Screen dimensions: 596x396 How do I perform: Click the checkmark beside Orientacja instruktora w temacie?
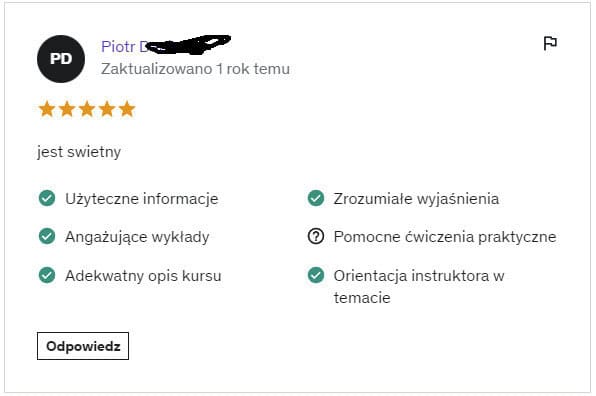(316, 275)
